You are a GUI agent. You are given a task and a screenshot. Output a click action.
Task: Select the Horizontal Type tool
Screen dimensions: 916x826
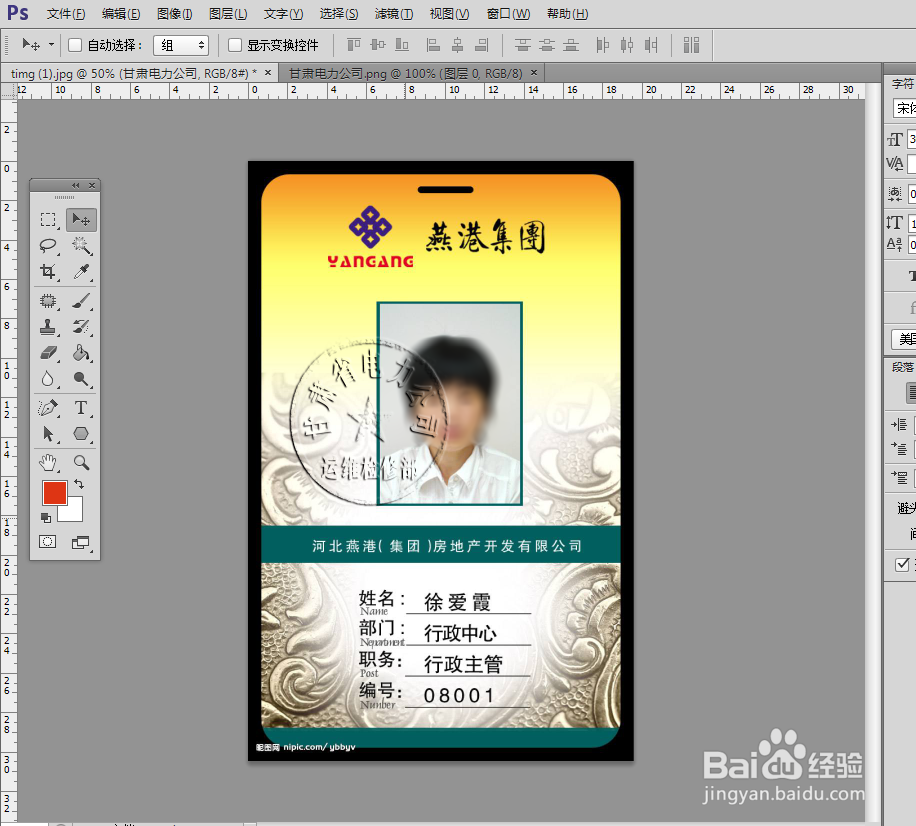pos(81,408)
